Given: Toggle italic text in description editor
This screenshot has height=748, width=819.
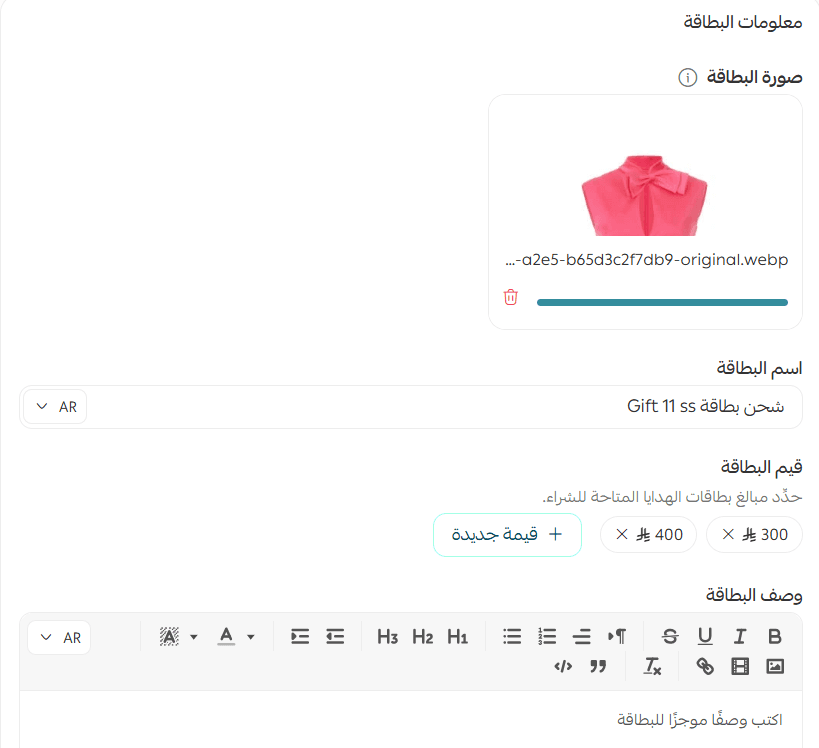Looking at the screenshot, I should tap(740, 636).
